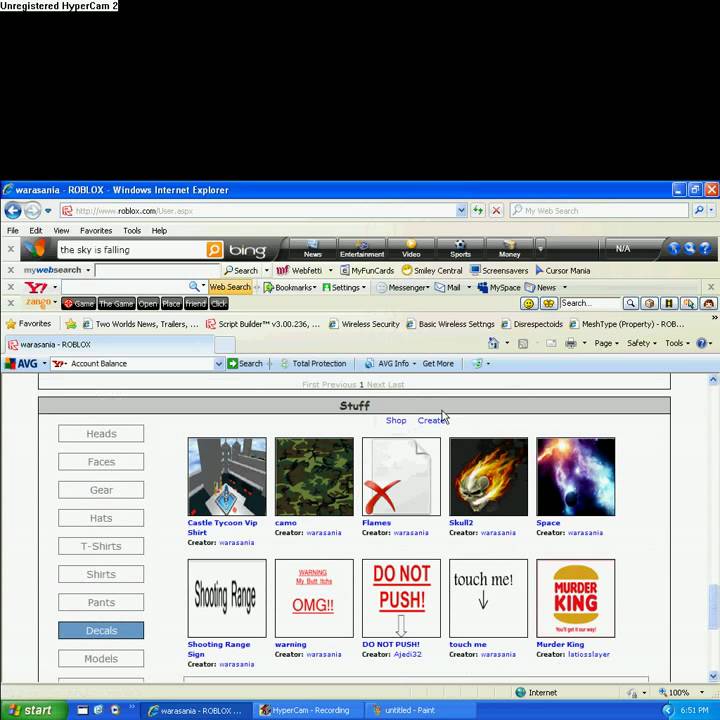Click the Zango toolbar search magnifier icon
The image size is (720, 720).
[631, 304]
